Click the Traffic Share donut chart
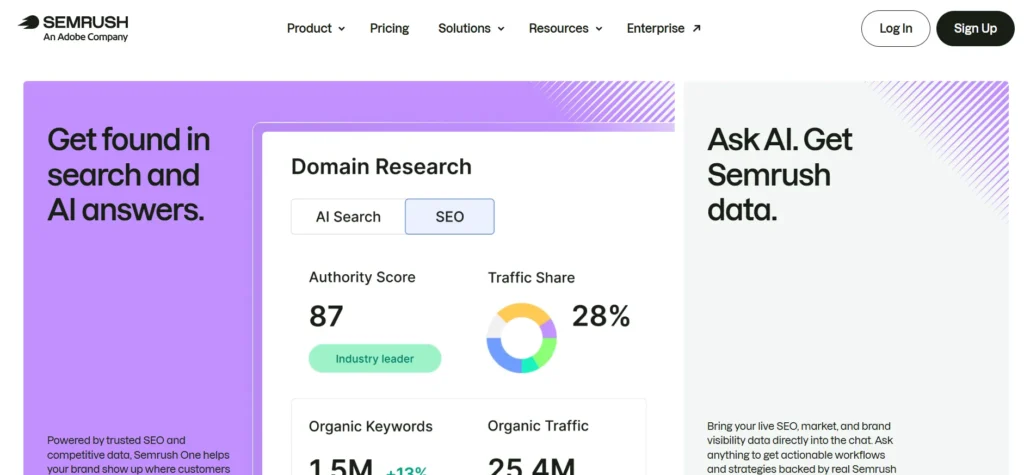 pos(521,338)
